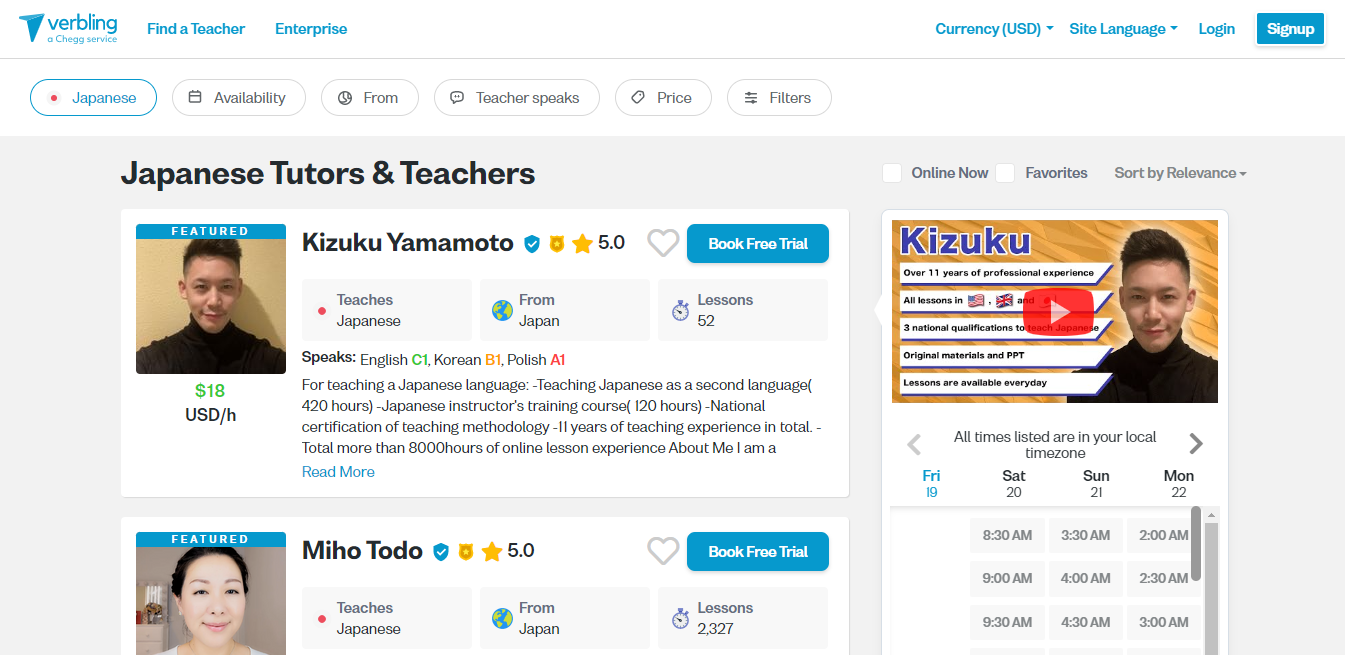
Task: Open the Currency (USD) dropdown
Action: pyautogui.click(x=994, y=29)
